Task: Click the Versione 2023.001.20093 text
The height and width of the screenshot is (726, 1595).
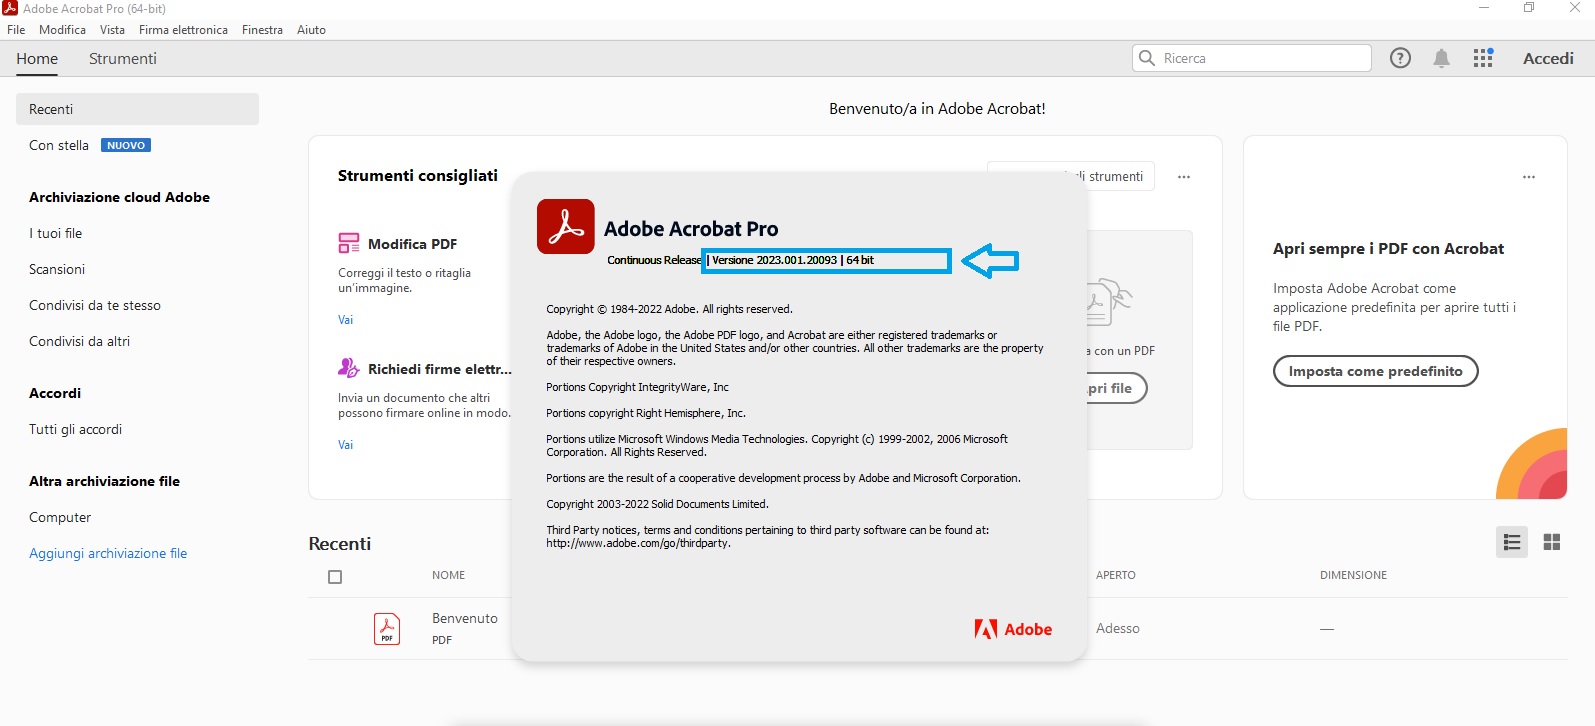Action: point(774,260)
